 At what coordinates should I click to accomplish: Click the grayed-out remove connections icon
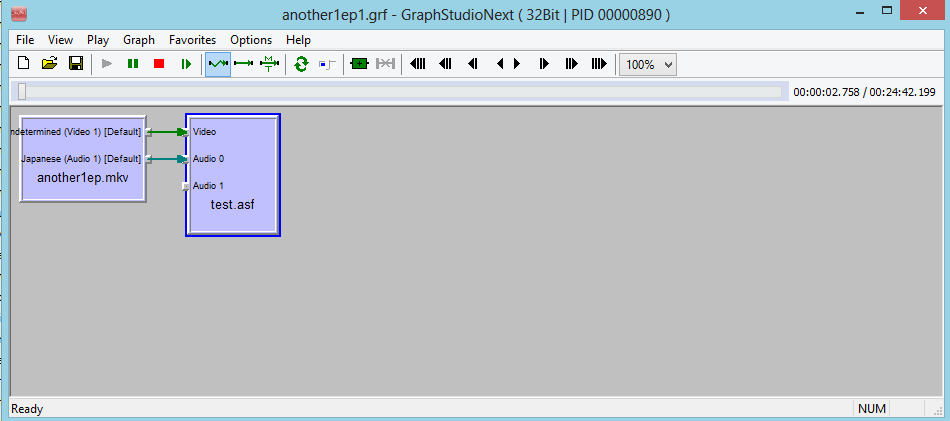click(385, 64)
